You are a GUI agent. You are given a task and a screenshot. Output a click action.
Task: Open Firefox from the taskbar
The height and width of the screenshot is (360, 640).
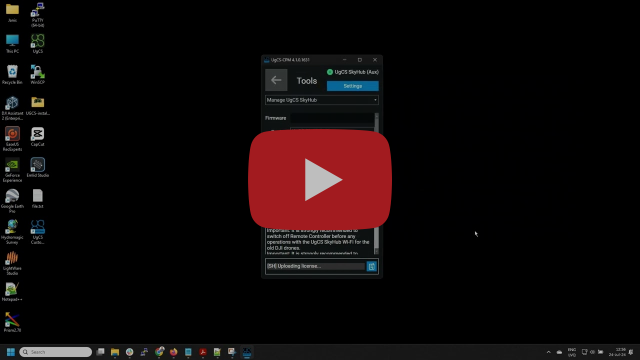click(173, 352)
